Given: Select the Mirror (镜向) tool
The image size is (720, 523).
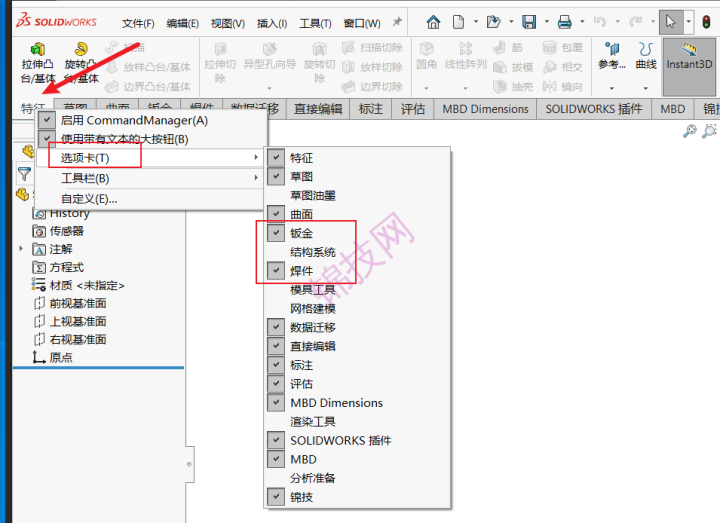Looking at the screenshot, I should point(562,86).
